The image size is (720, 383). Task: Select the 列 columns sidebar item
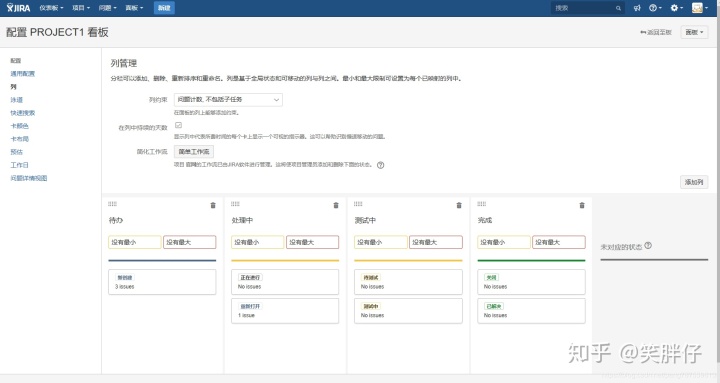click(x=13, y=86)
